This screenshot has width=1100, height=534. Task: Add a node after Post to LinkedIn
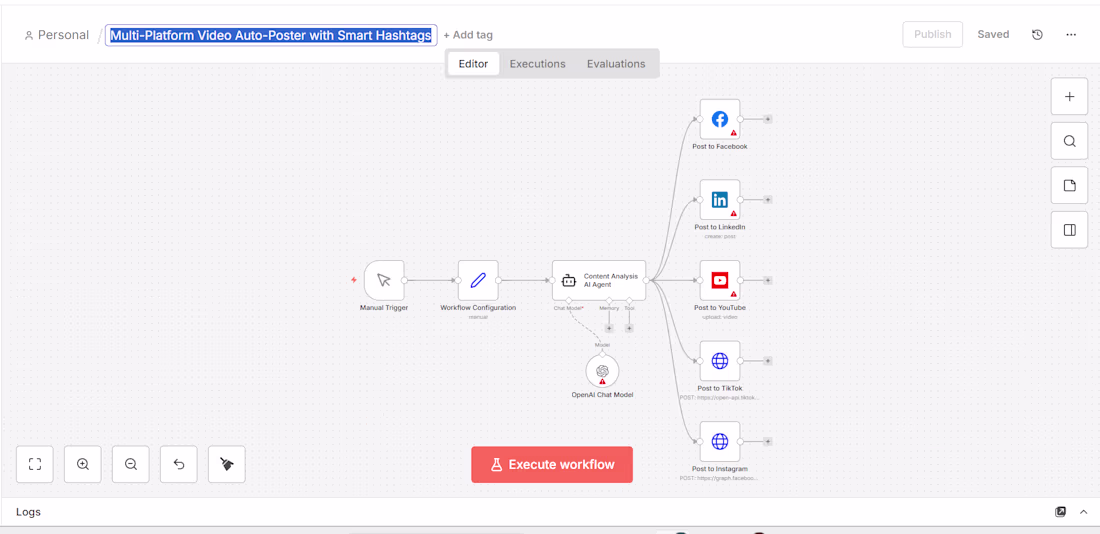(x=767, y=200)
